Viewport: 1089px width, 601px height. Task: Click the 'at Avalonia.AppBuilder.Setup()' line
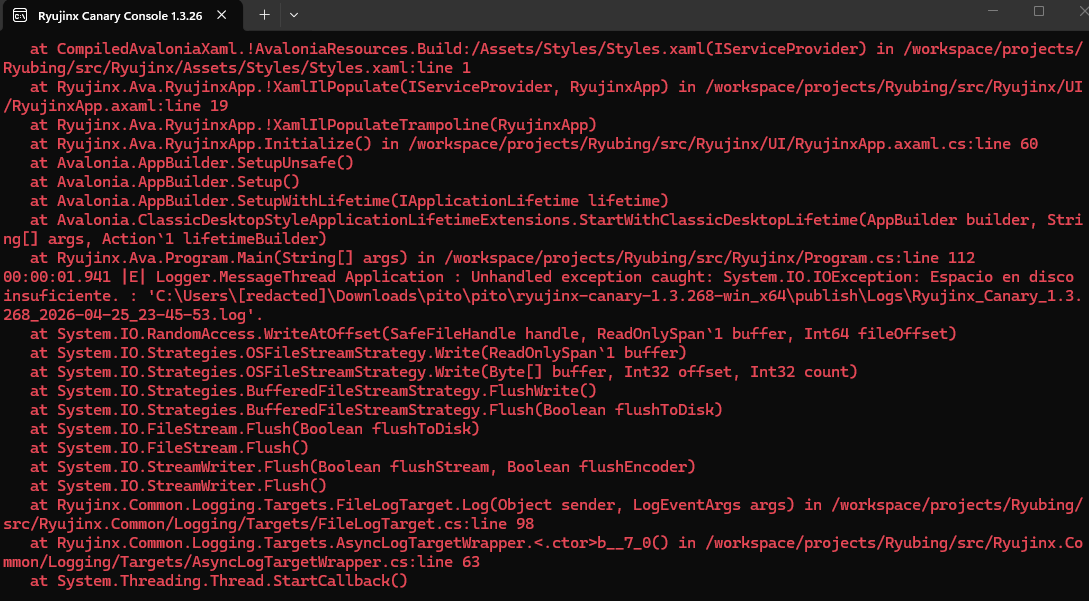click(165, 182)
